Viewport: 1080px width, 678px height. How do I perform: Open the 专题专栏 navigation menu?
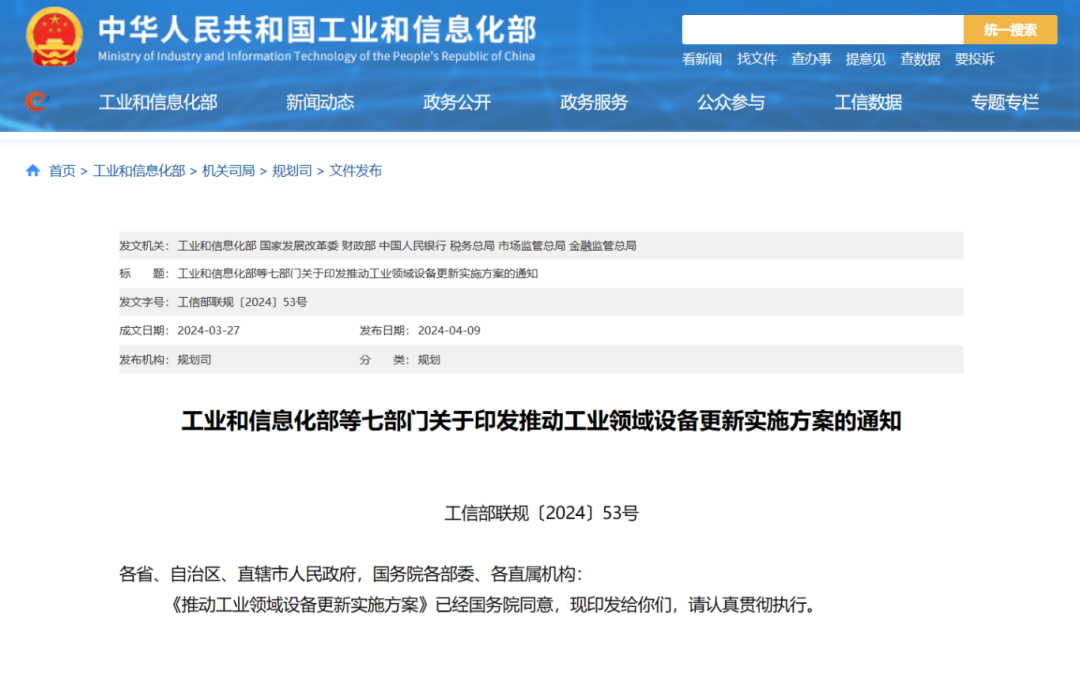[x=1005, y=102]
